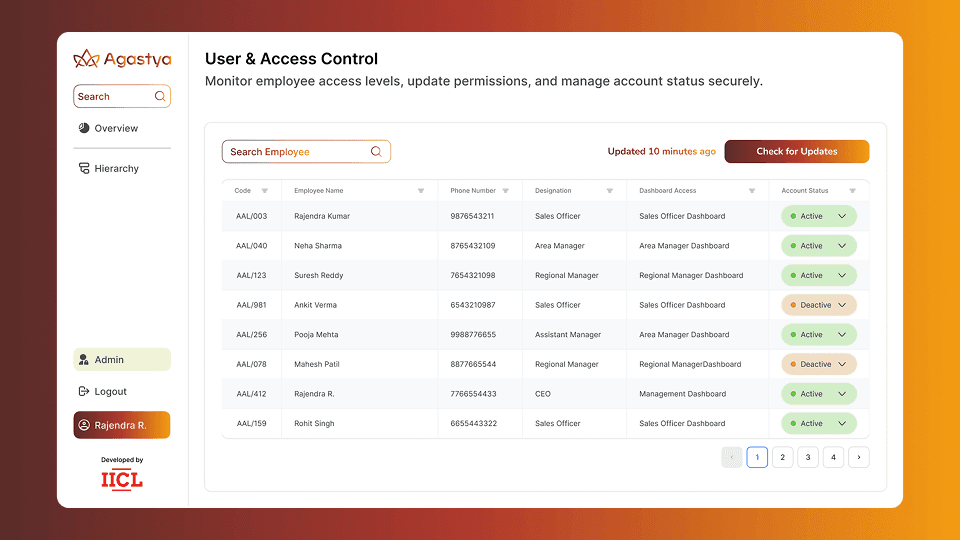960x540 pixels.
Task: Click the next page arrow
Action: click(x=859, y=457)
